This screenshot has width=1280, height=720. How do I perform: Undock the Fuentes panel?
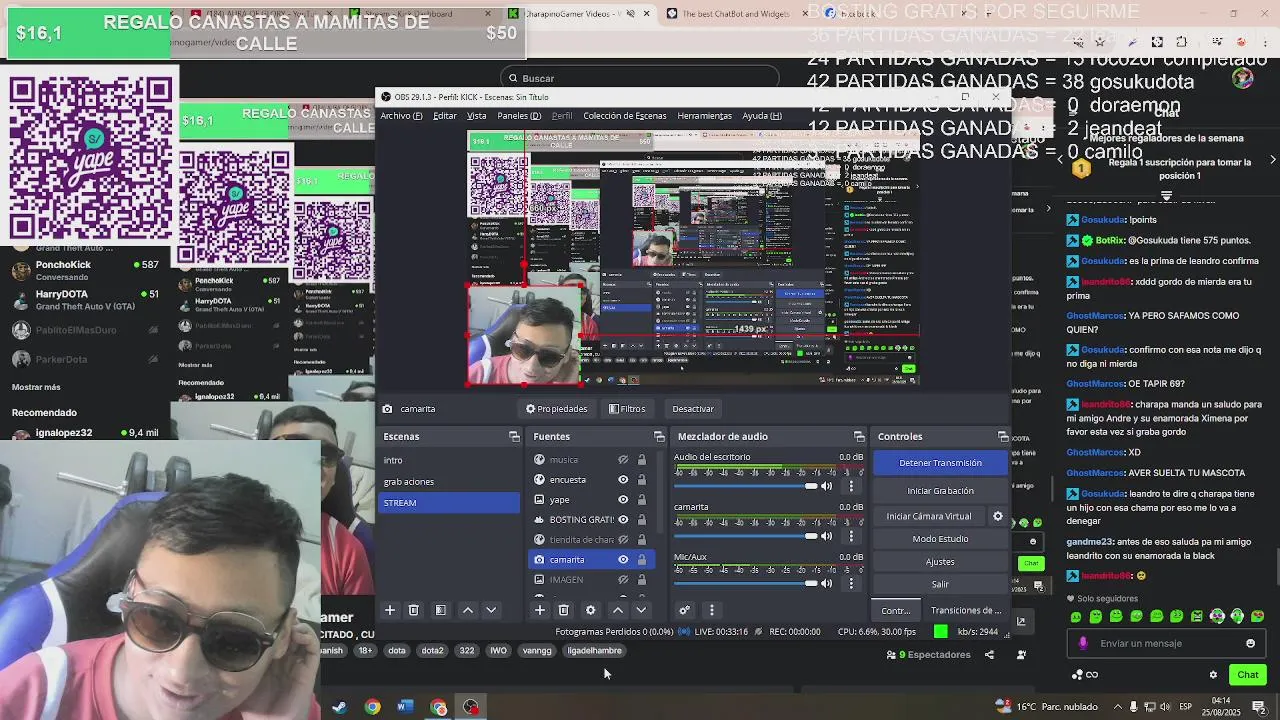[659, 437]
